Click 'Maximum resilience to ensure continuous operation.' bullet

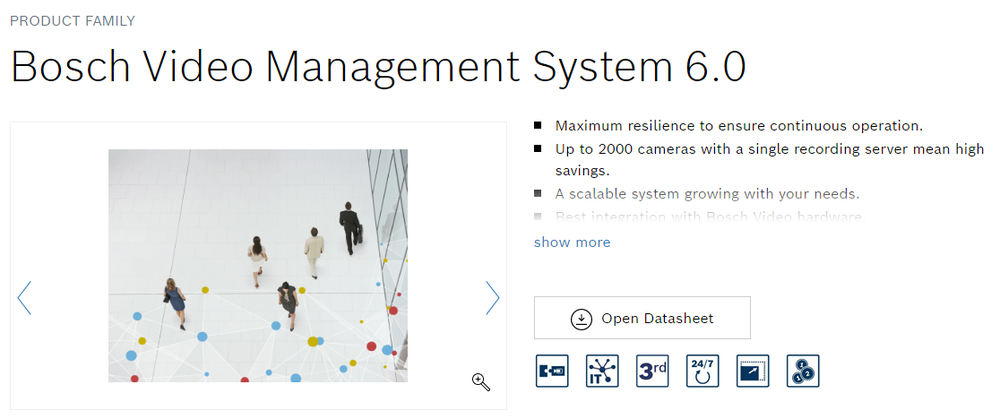(x=739, y=126)
